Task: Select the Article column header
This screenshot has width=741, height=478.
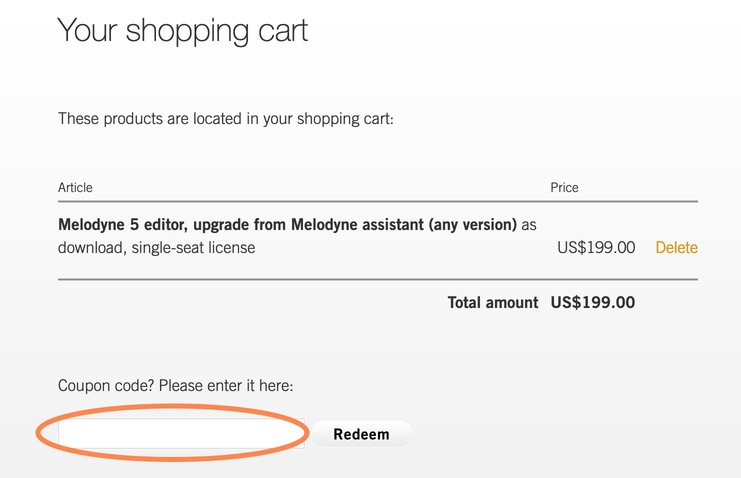Action: (x=76, y=187)
